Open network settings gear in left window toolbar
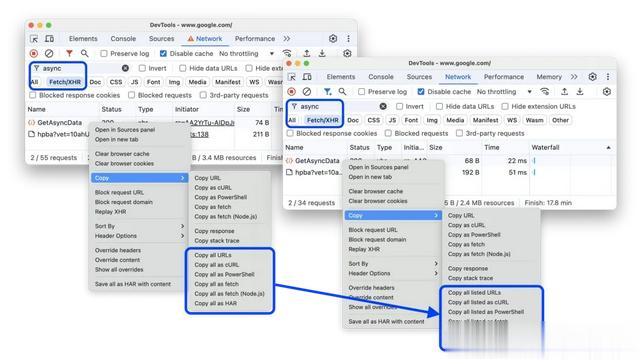 point(347,53)
